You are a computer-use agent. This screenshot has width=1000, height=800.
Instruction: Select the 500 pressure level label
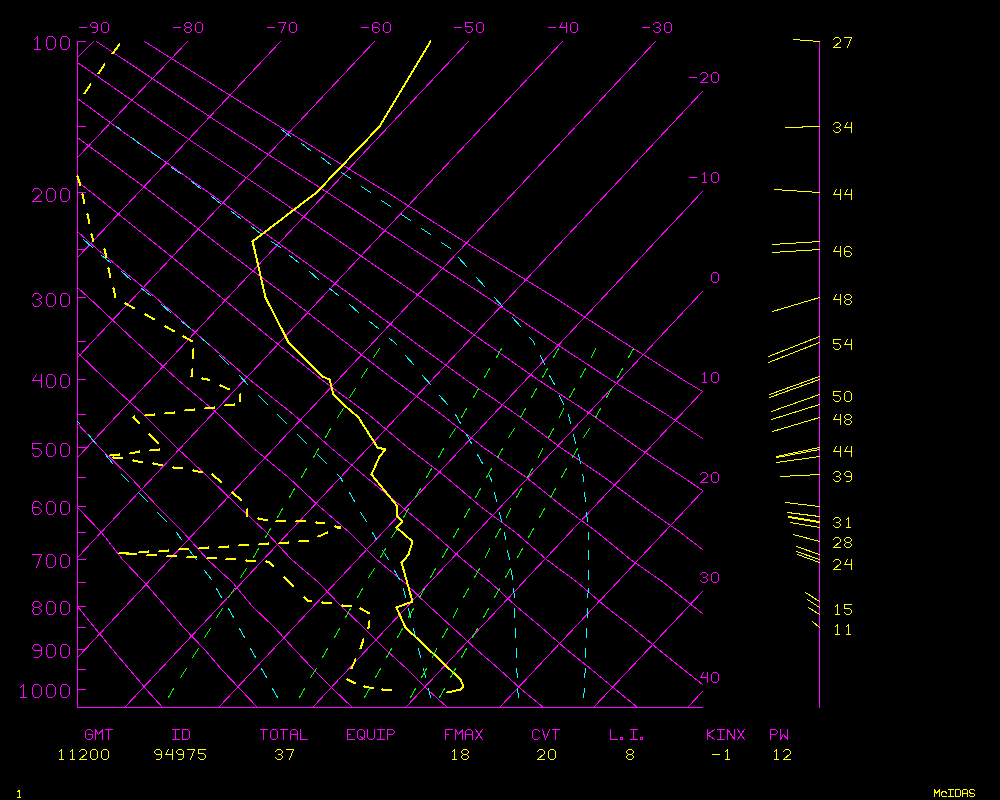(x=51, y=450)
